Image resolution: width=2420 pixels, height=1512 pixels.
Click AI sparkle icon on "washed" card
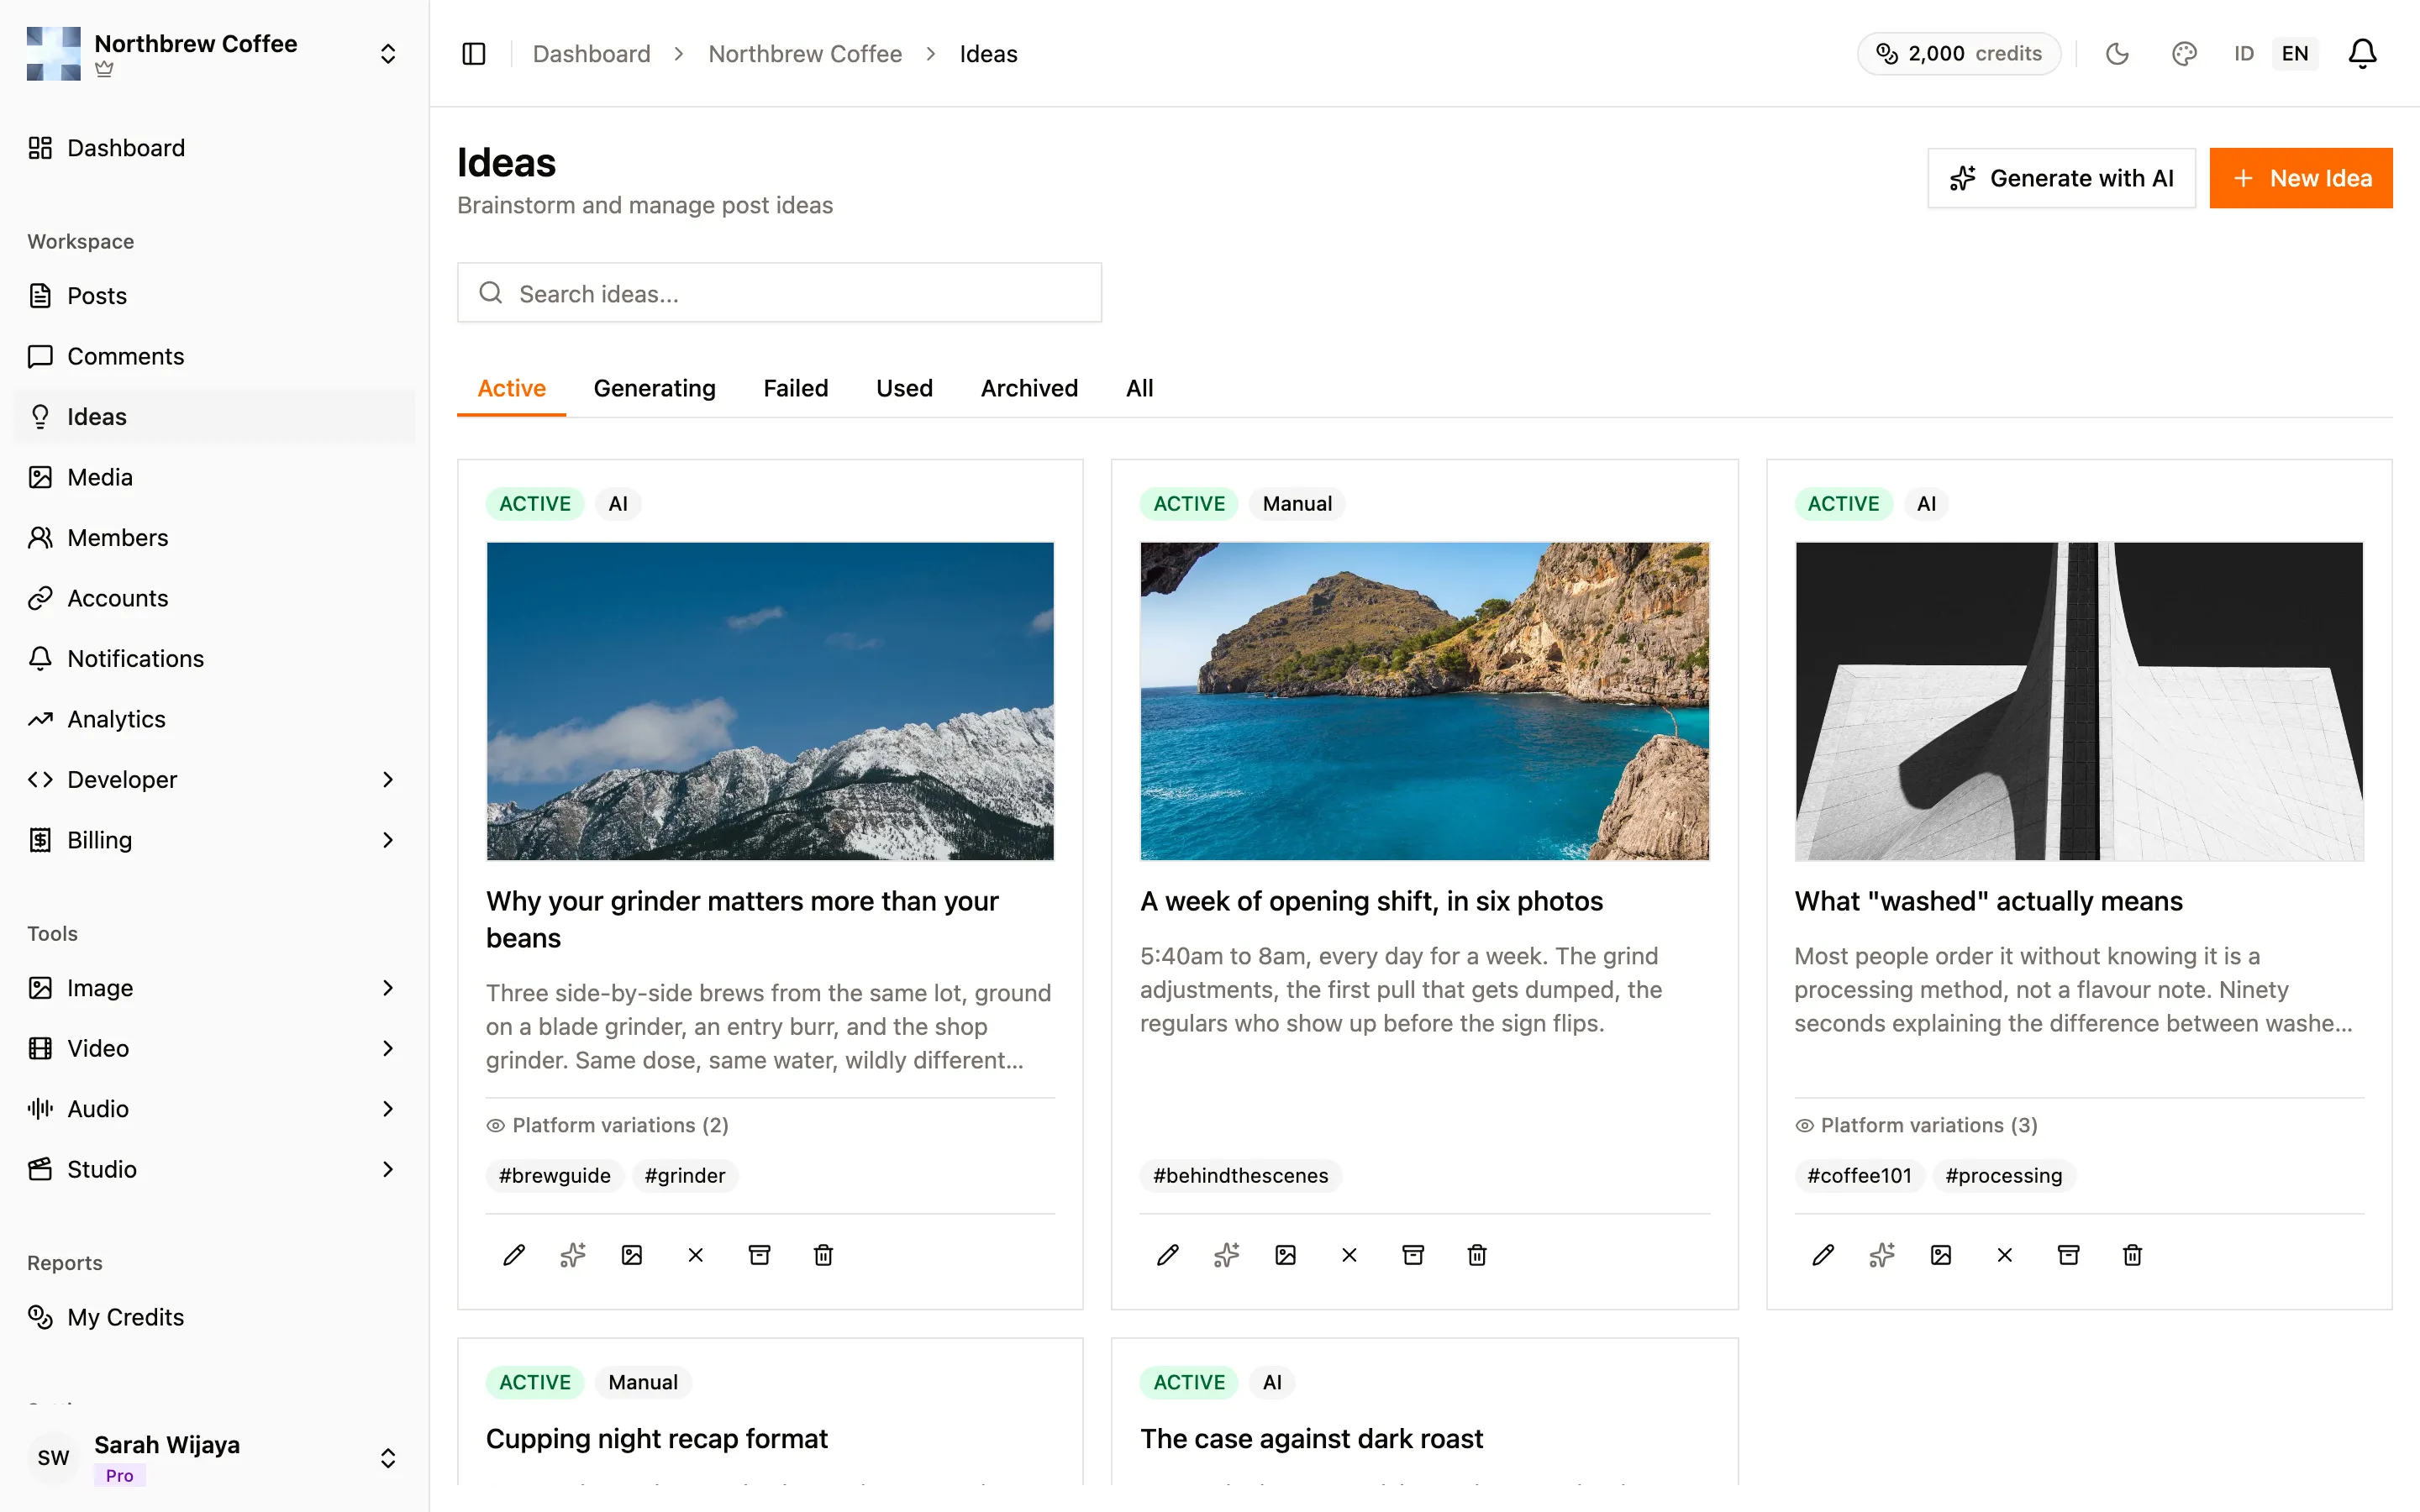(1882, 1255)
